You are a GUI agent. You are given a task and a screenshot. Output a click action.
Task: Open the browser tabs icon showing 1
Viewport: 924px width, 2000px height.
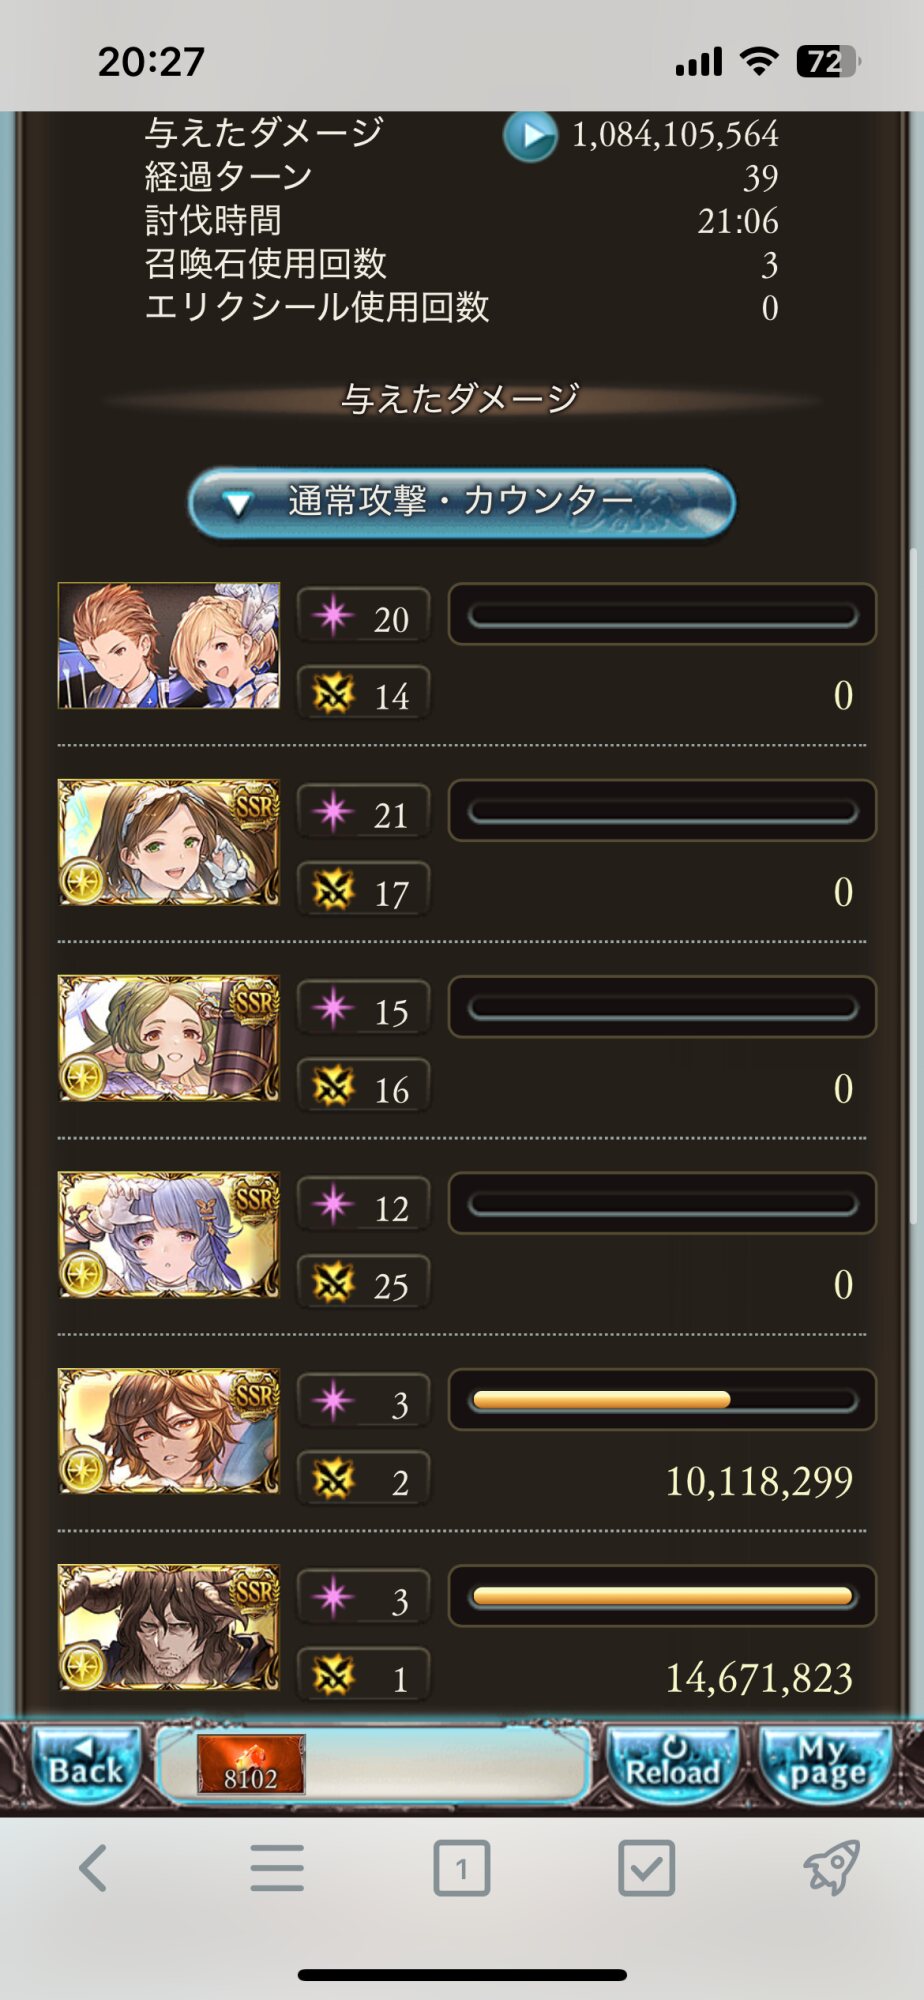pos(461,1867)
